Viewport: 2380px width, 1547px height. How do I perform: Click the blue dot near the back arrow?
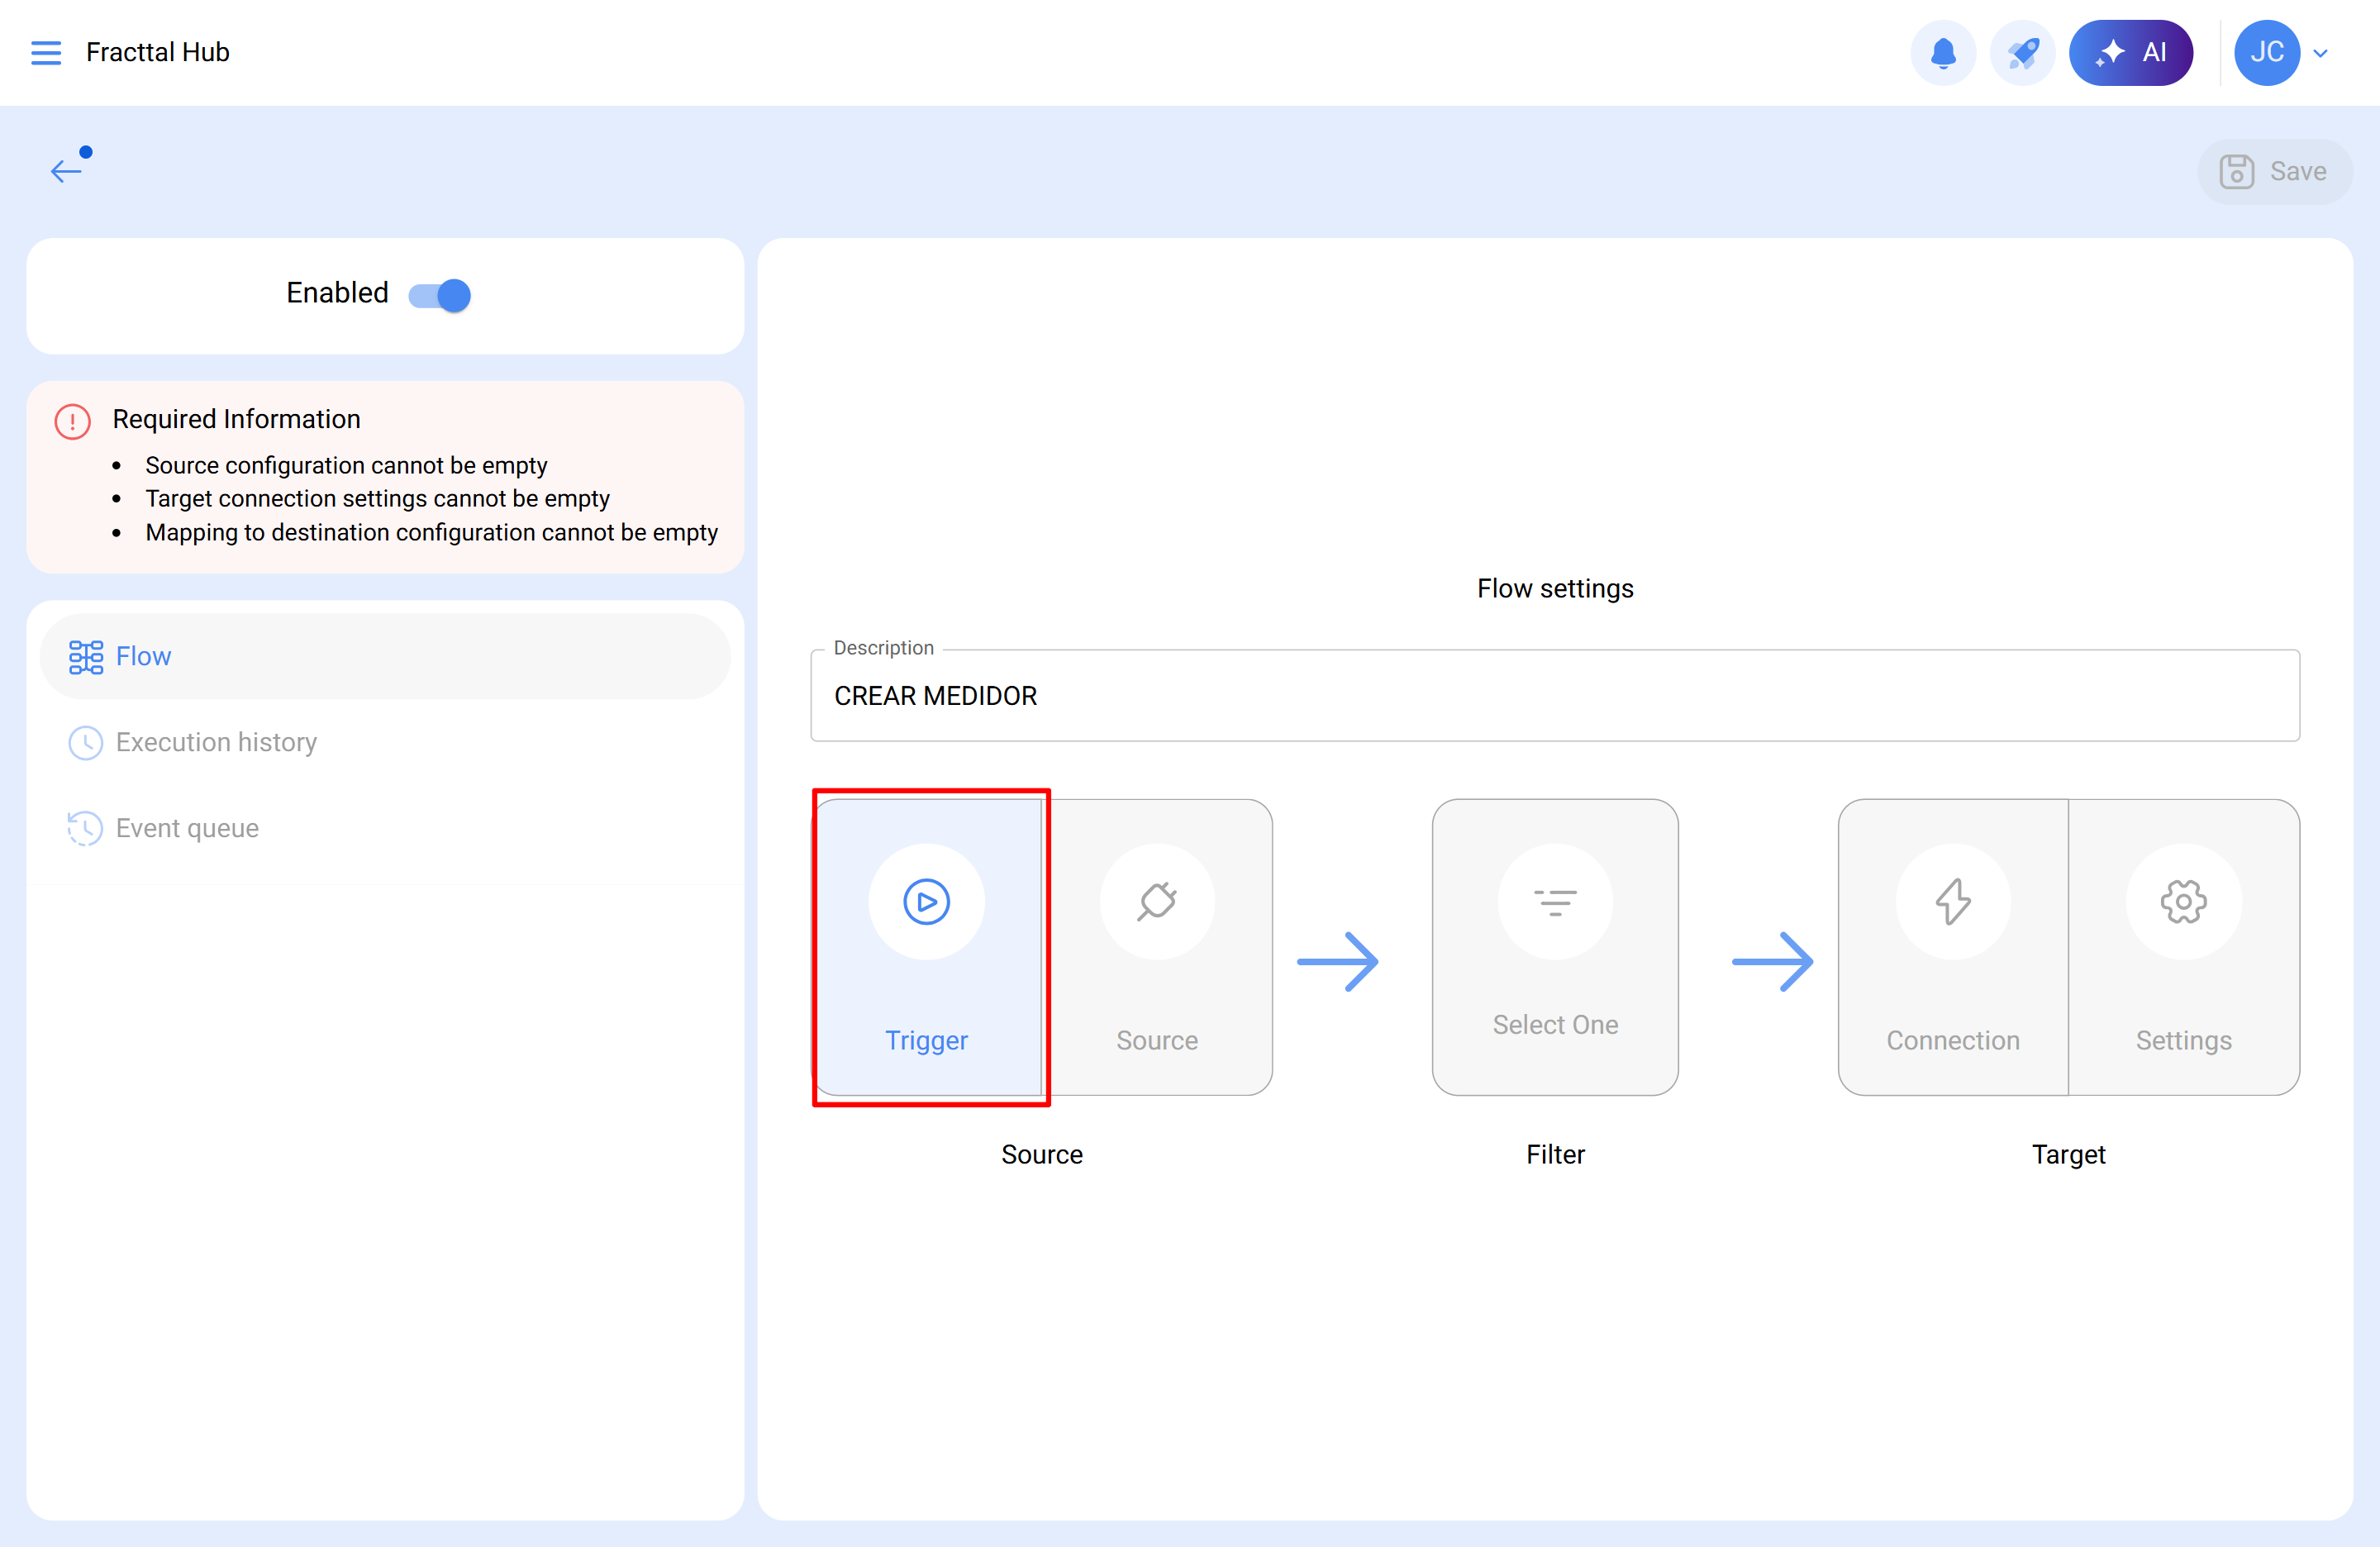(86, 152)
